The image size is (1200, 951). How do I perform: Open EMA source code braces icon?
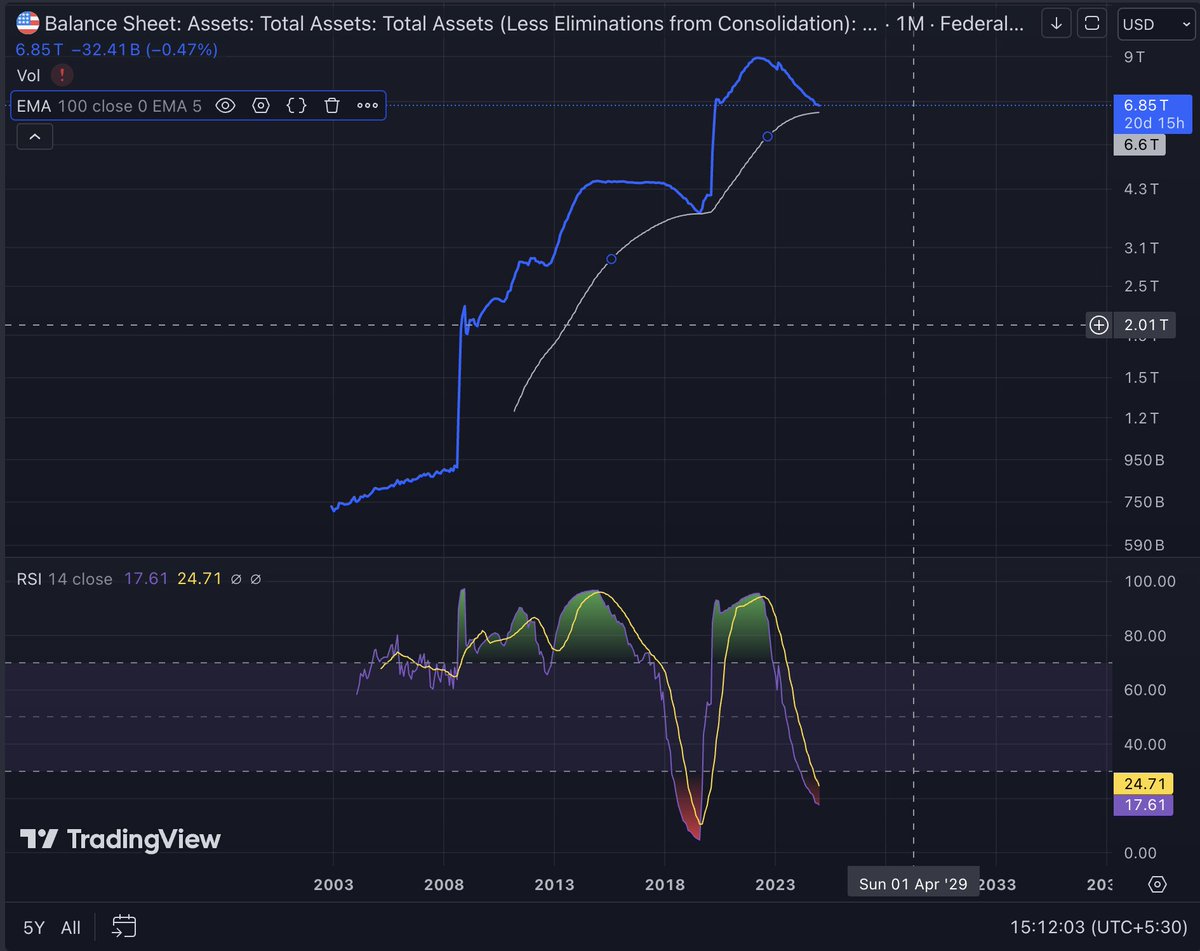click(297, 105)
